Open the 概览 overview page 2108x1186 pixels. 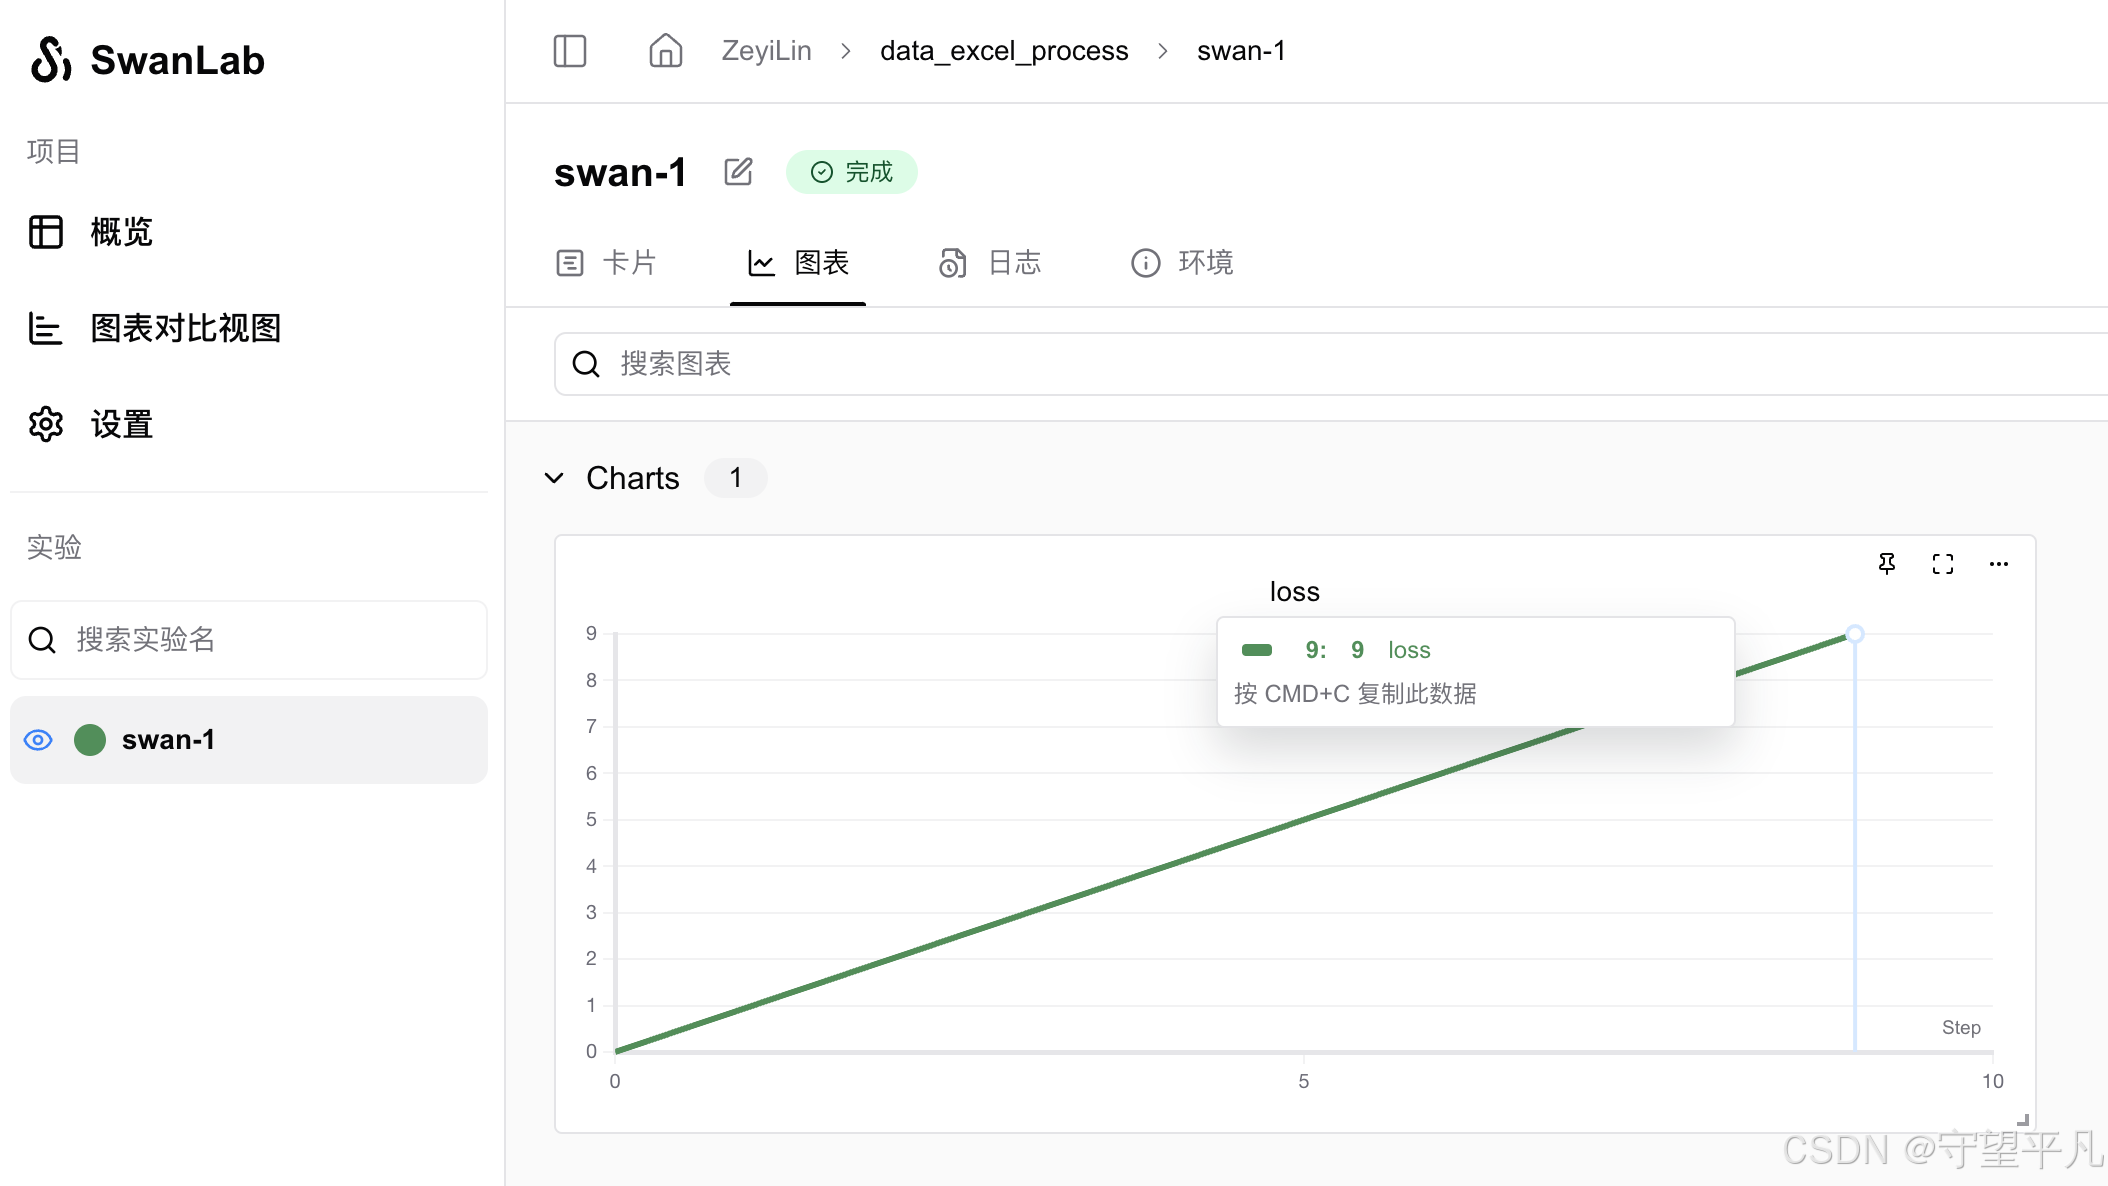click(120, 232)
